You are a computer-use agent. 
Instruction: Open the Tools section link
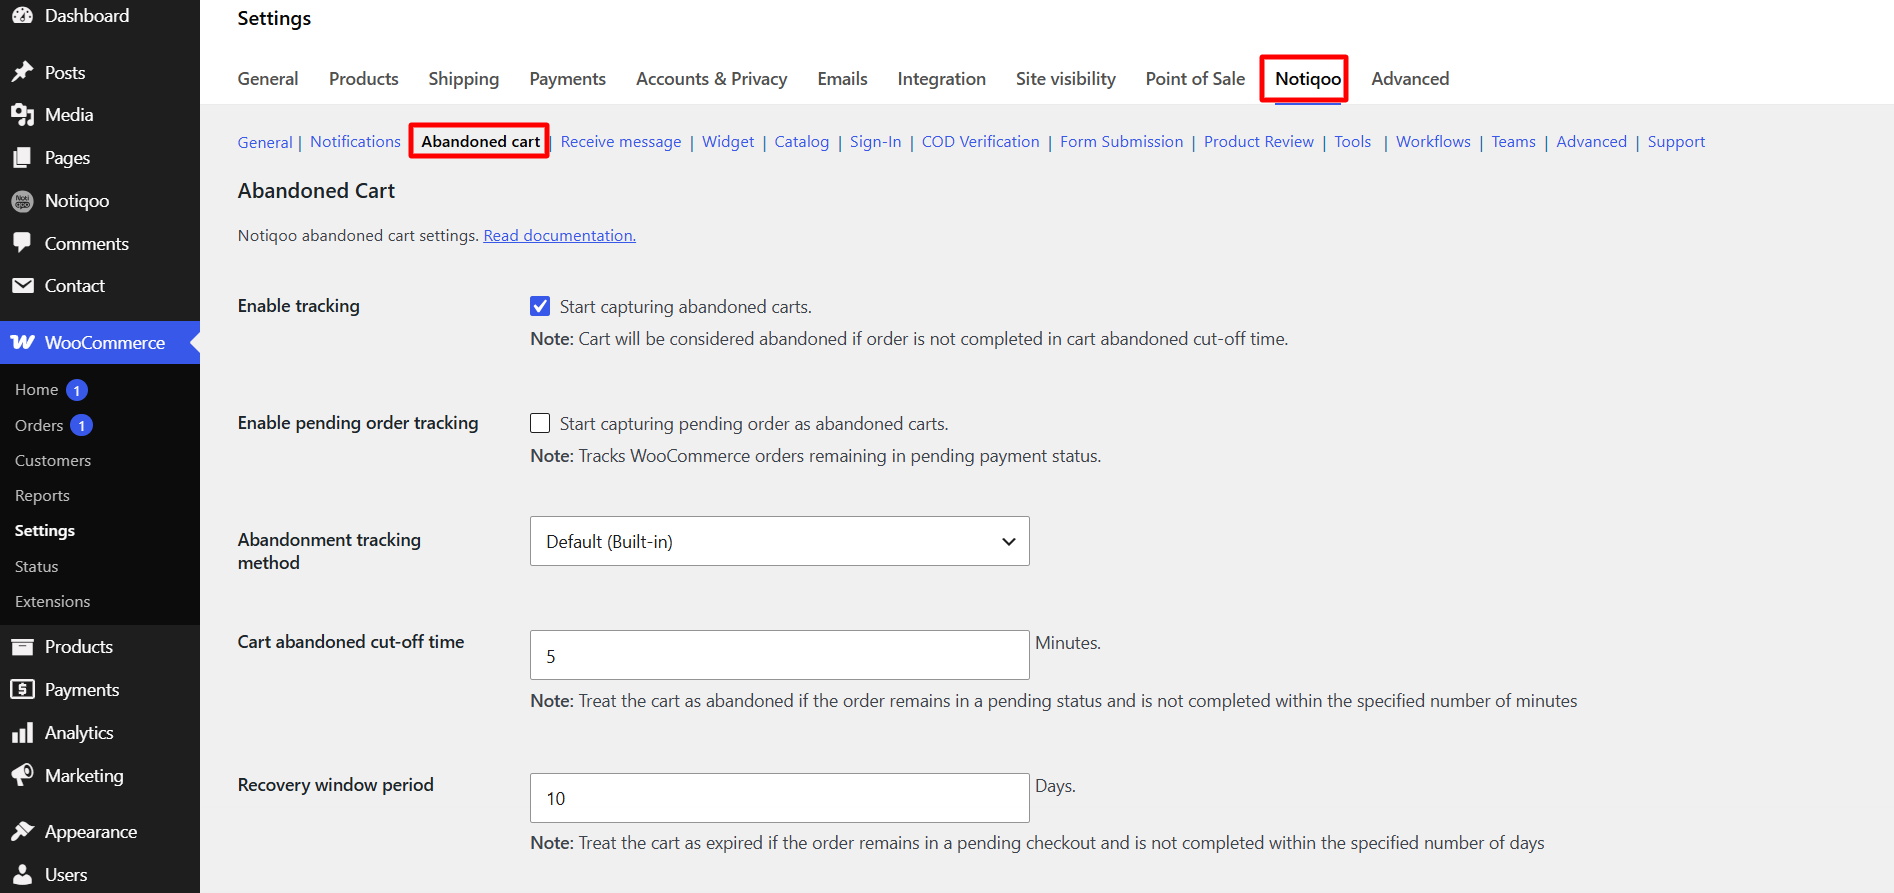click(x=1353, y=142)
